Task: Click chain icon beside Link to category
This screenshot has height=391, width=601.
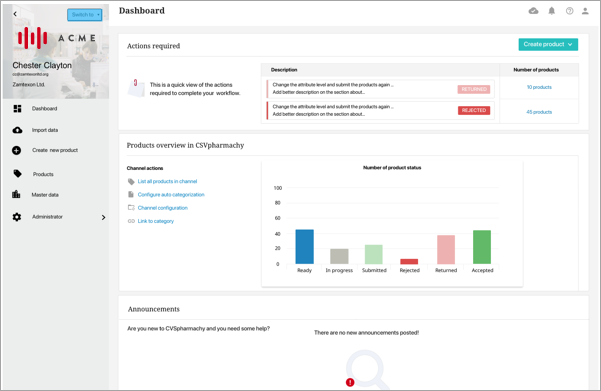Action: click(131, 221)
